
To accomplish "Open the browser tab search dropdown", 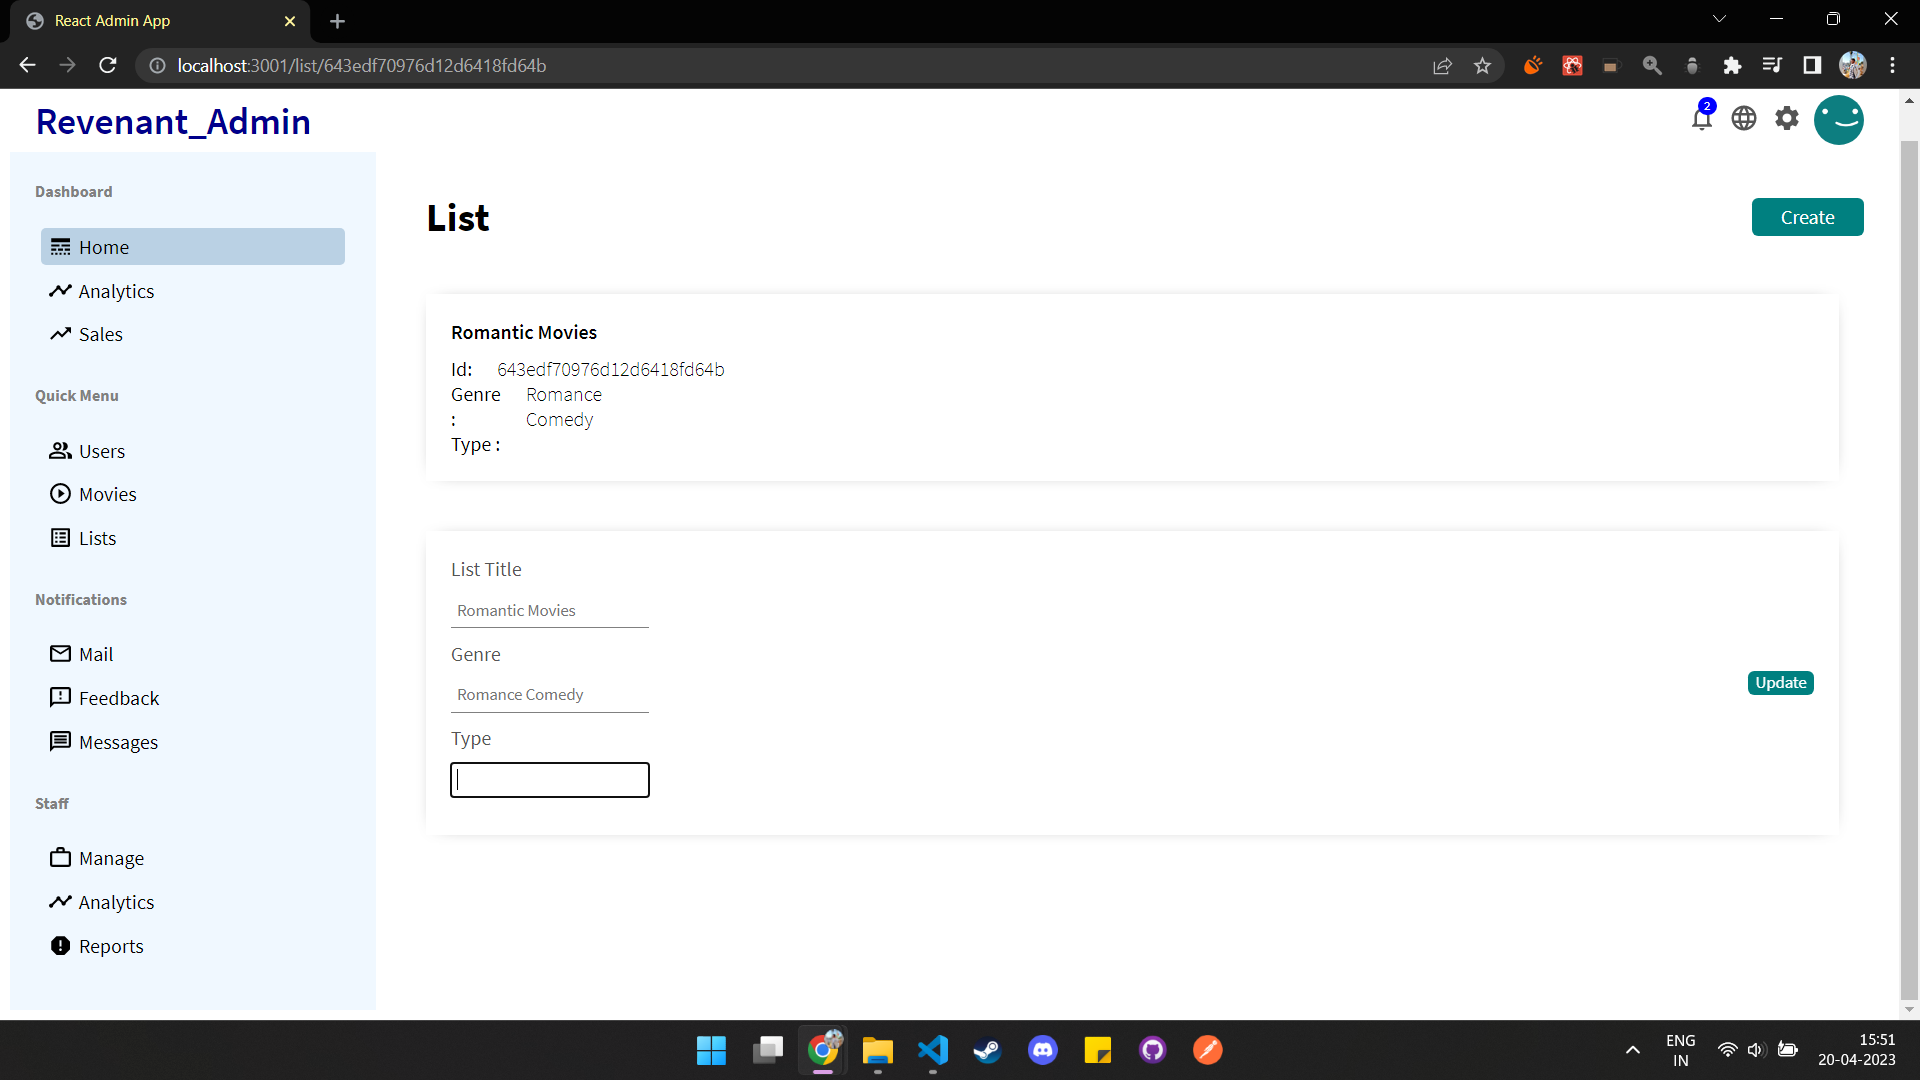I will click(1720, 18).
